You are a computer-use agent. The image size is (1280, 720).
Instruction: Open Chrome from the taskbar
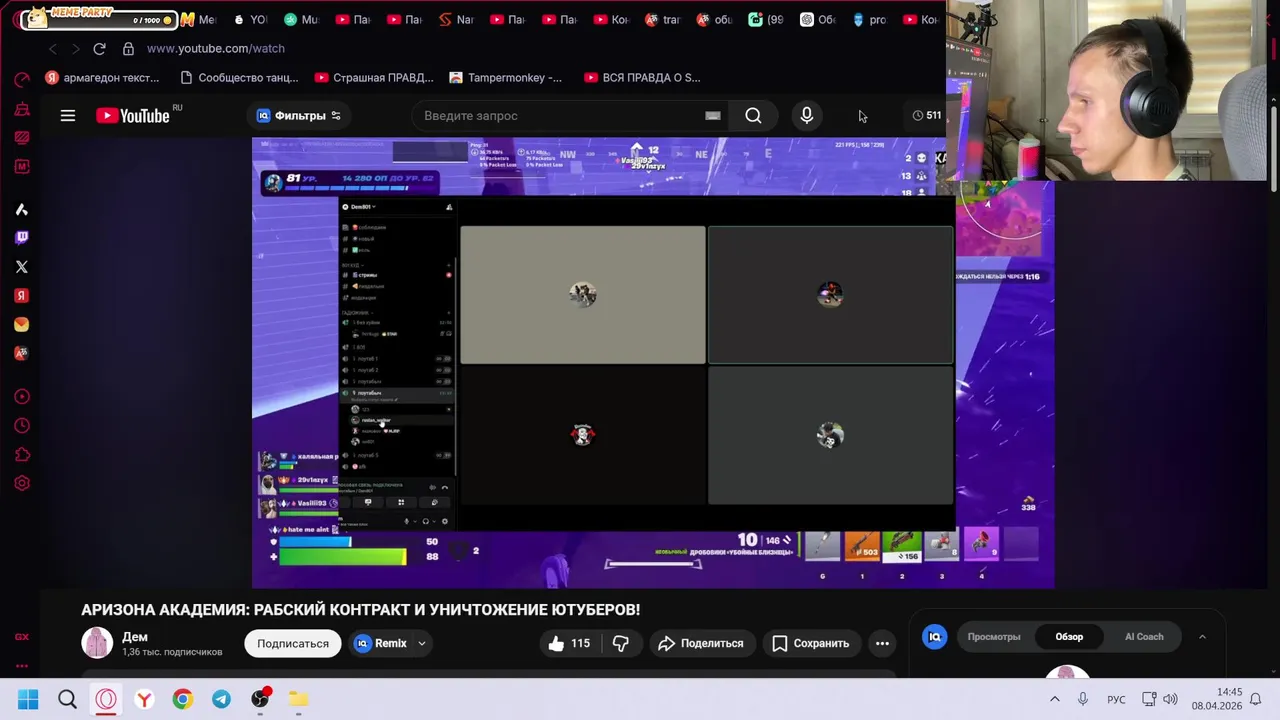[x=182, y=699]
